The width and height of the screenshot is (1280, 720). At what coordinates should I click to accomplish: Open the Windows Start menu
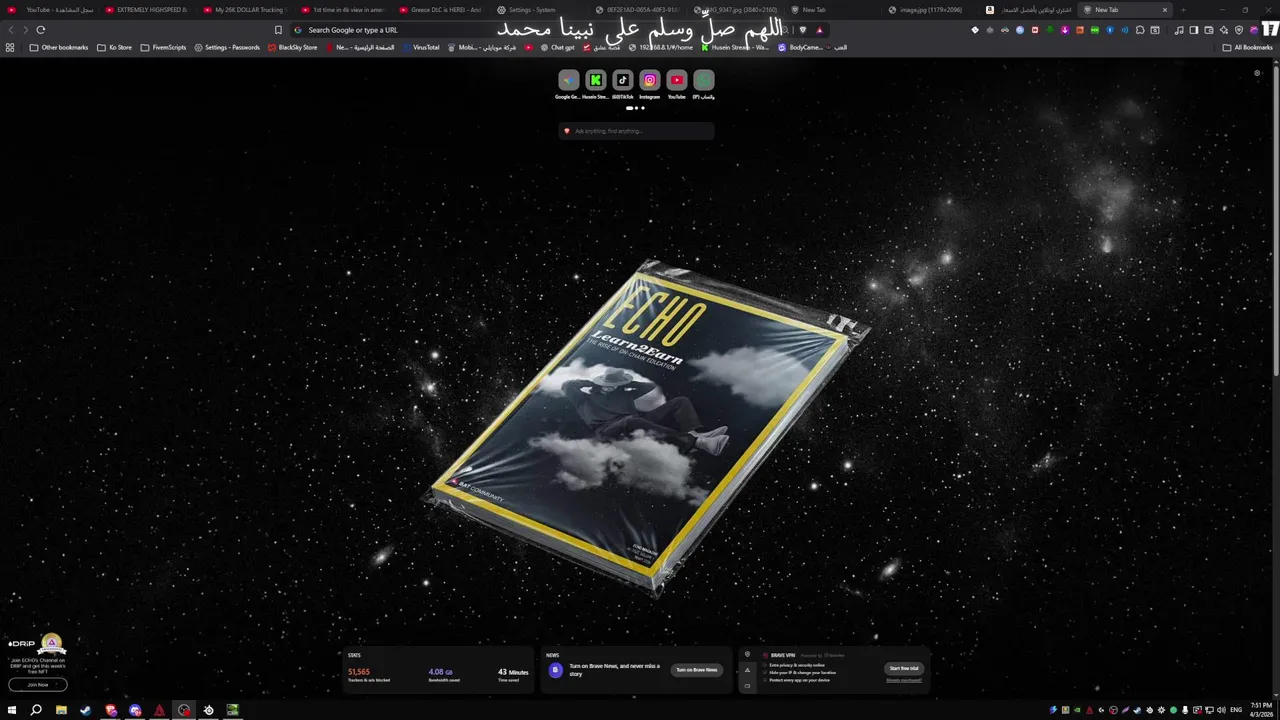pyautogui.click(x=12, y=710)
